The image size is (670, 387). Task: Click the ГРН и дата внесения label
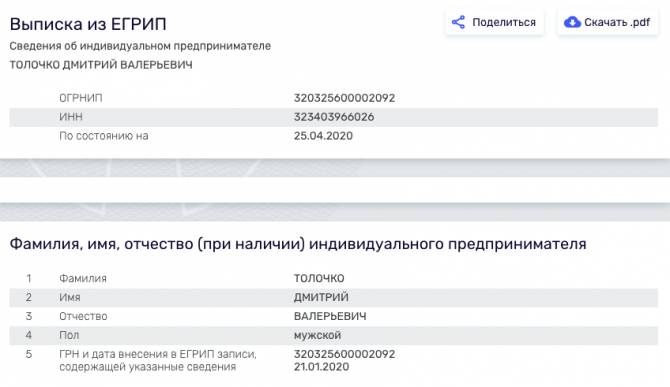click(158, 360)
